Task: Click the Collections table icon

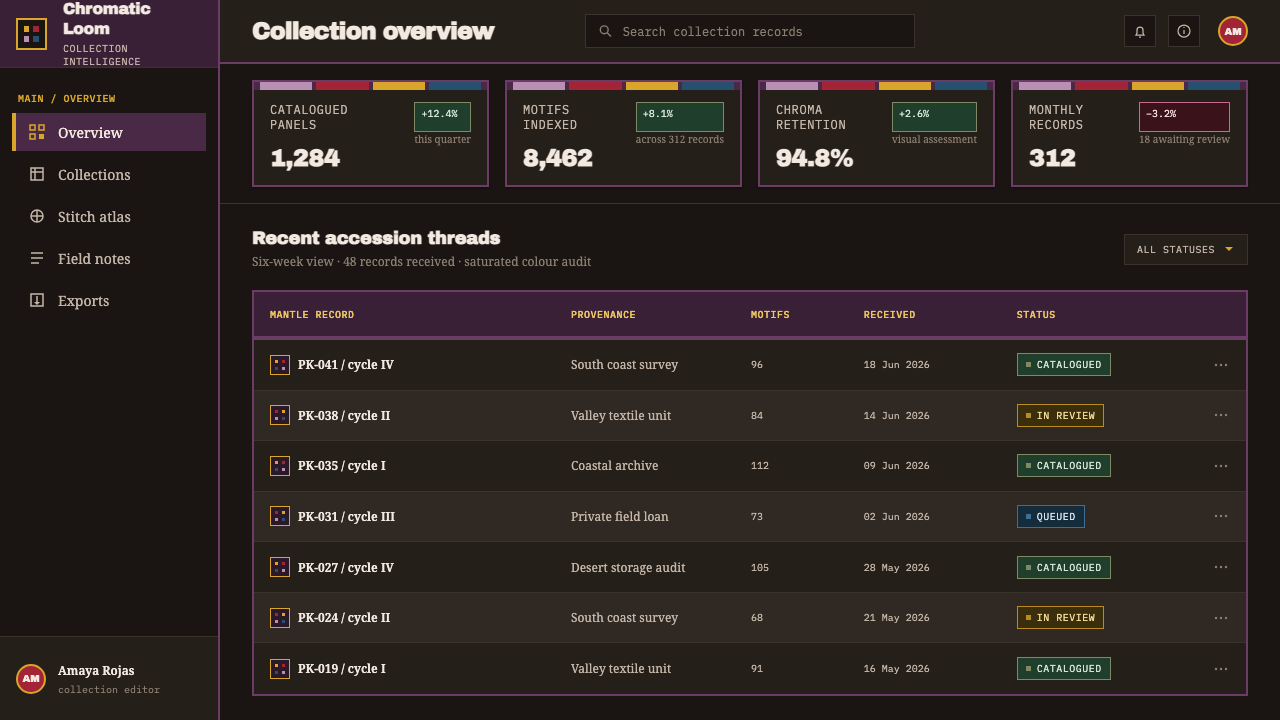Action: [37, 174]
